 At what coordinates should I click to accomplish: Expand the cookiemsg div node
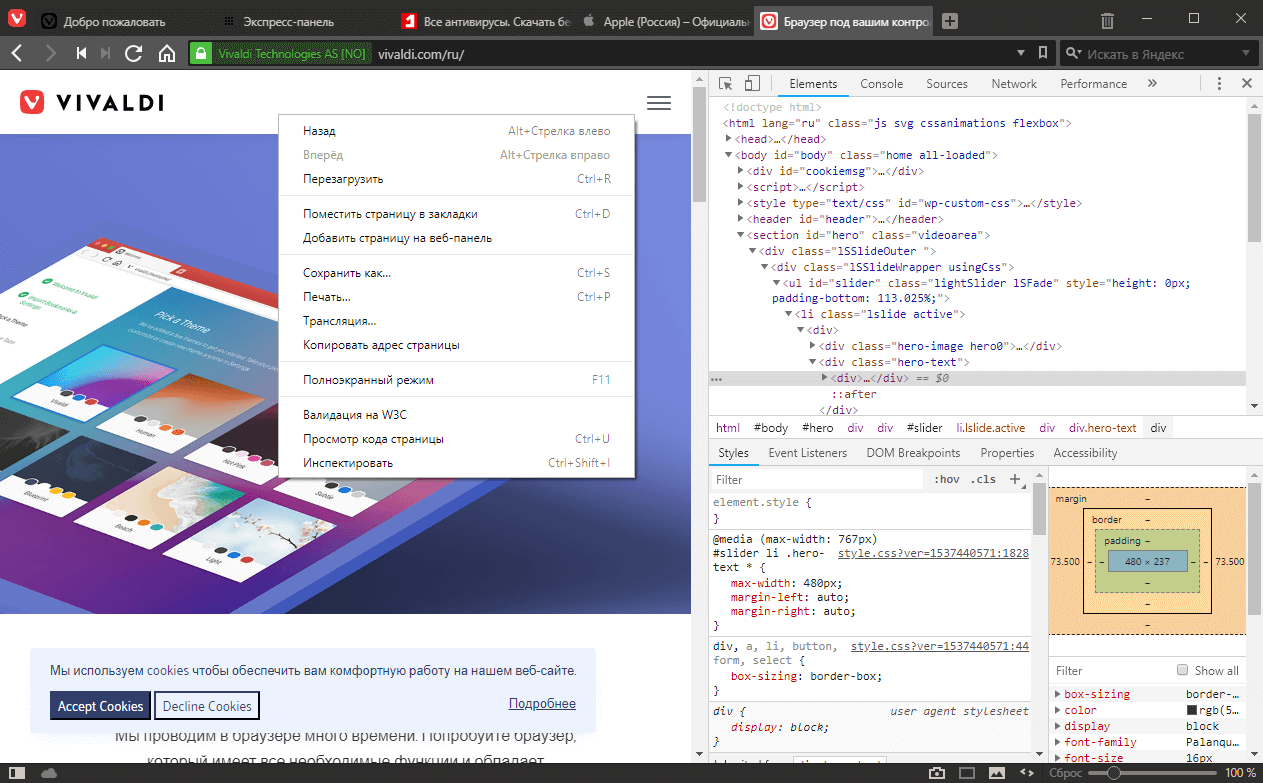pyautogui.click(x=742, y=172)
